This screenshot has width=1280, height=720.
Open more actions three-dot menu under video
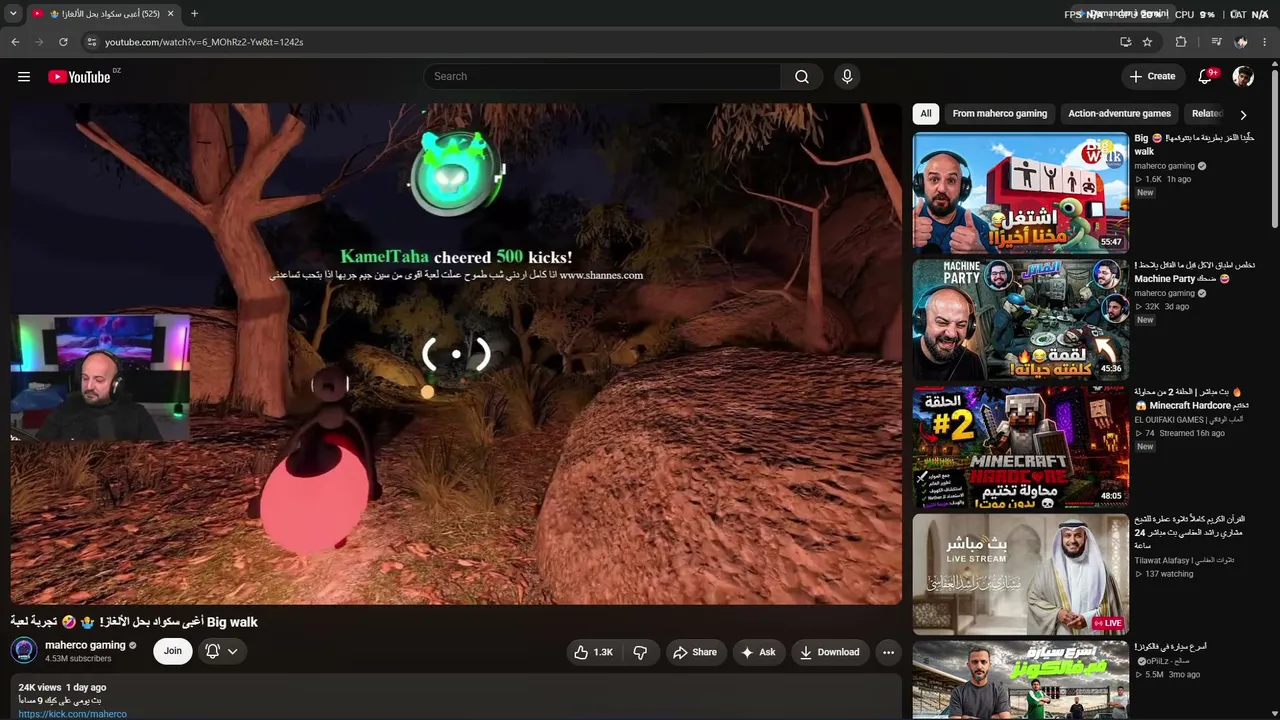tap(888, 652)
